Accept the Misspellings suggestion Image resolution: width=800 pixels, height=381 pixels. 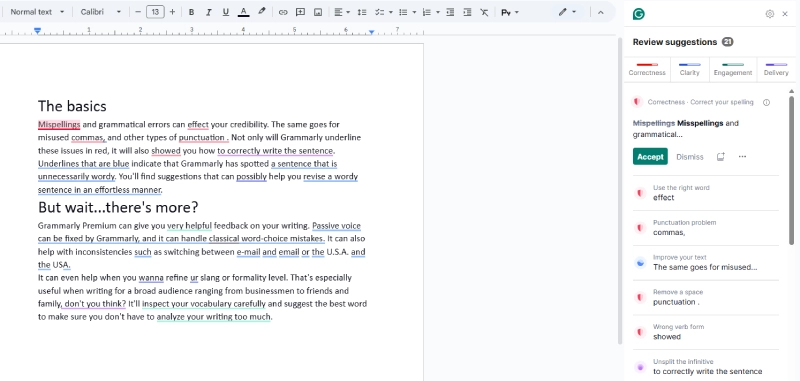tap(650, 157)
